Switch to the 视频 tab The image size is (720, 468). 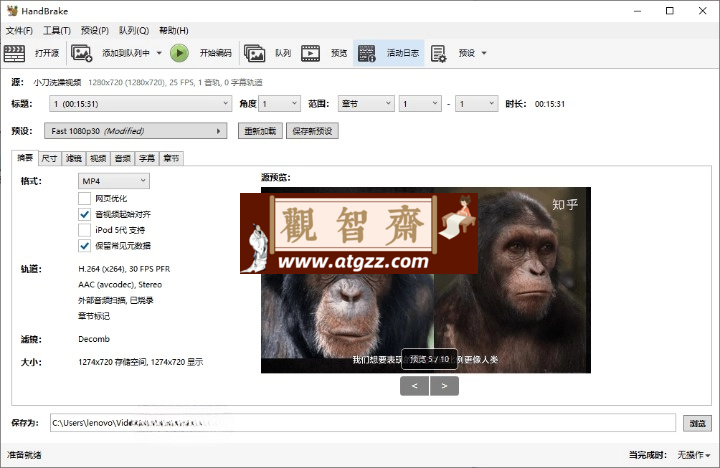98,158
